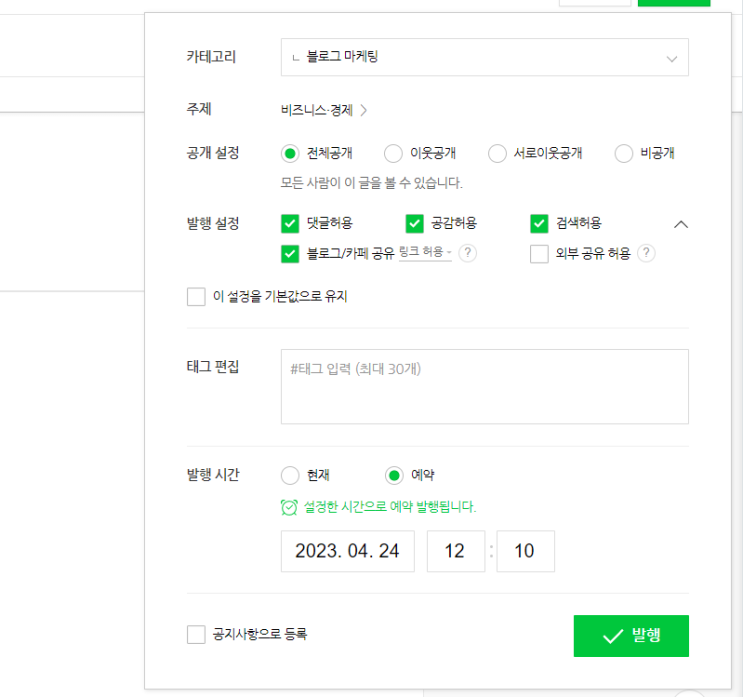
Task: Open the 비즈니스·경제 topic selector
Action: [325, 111]
